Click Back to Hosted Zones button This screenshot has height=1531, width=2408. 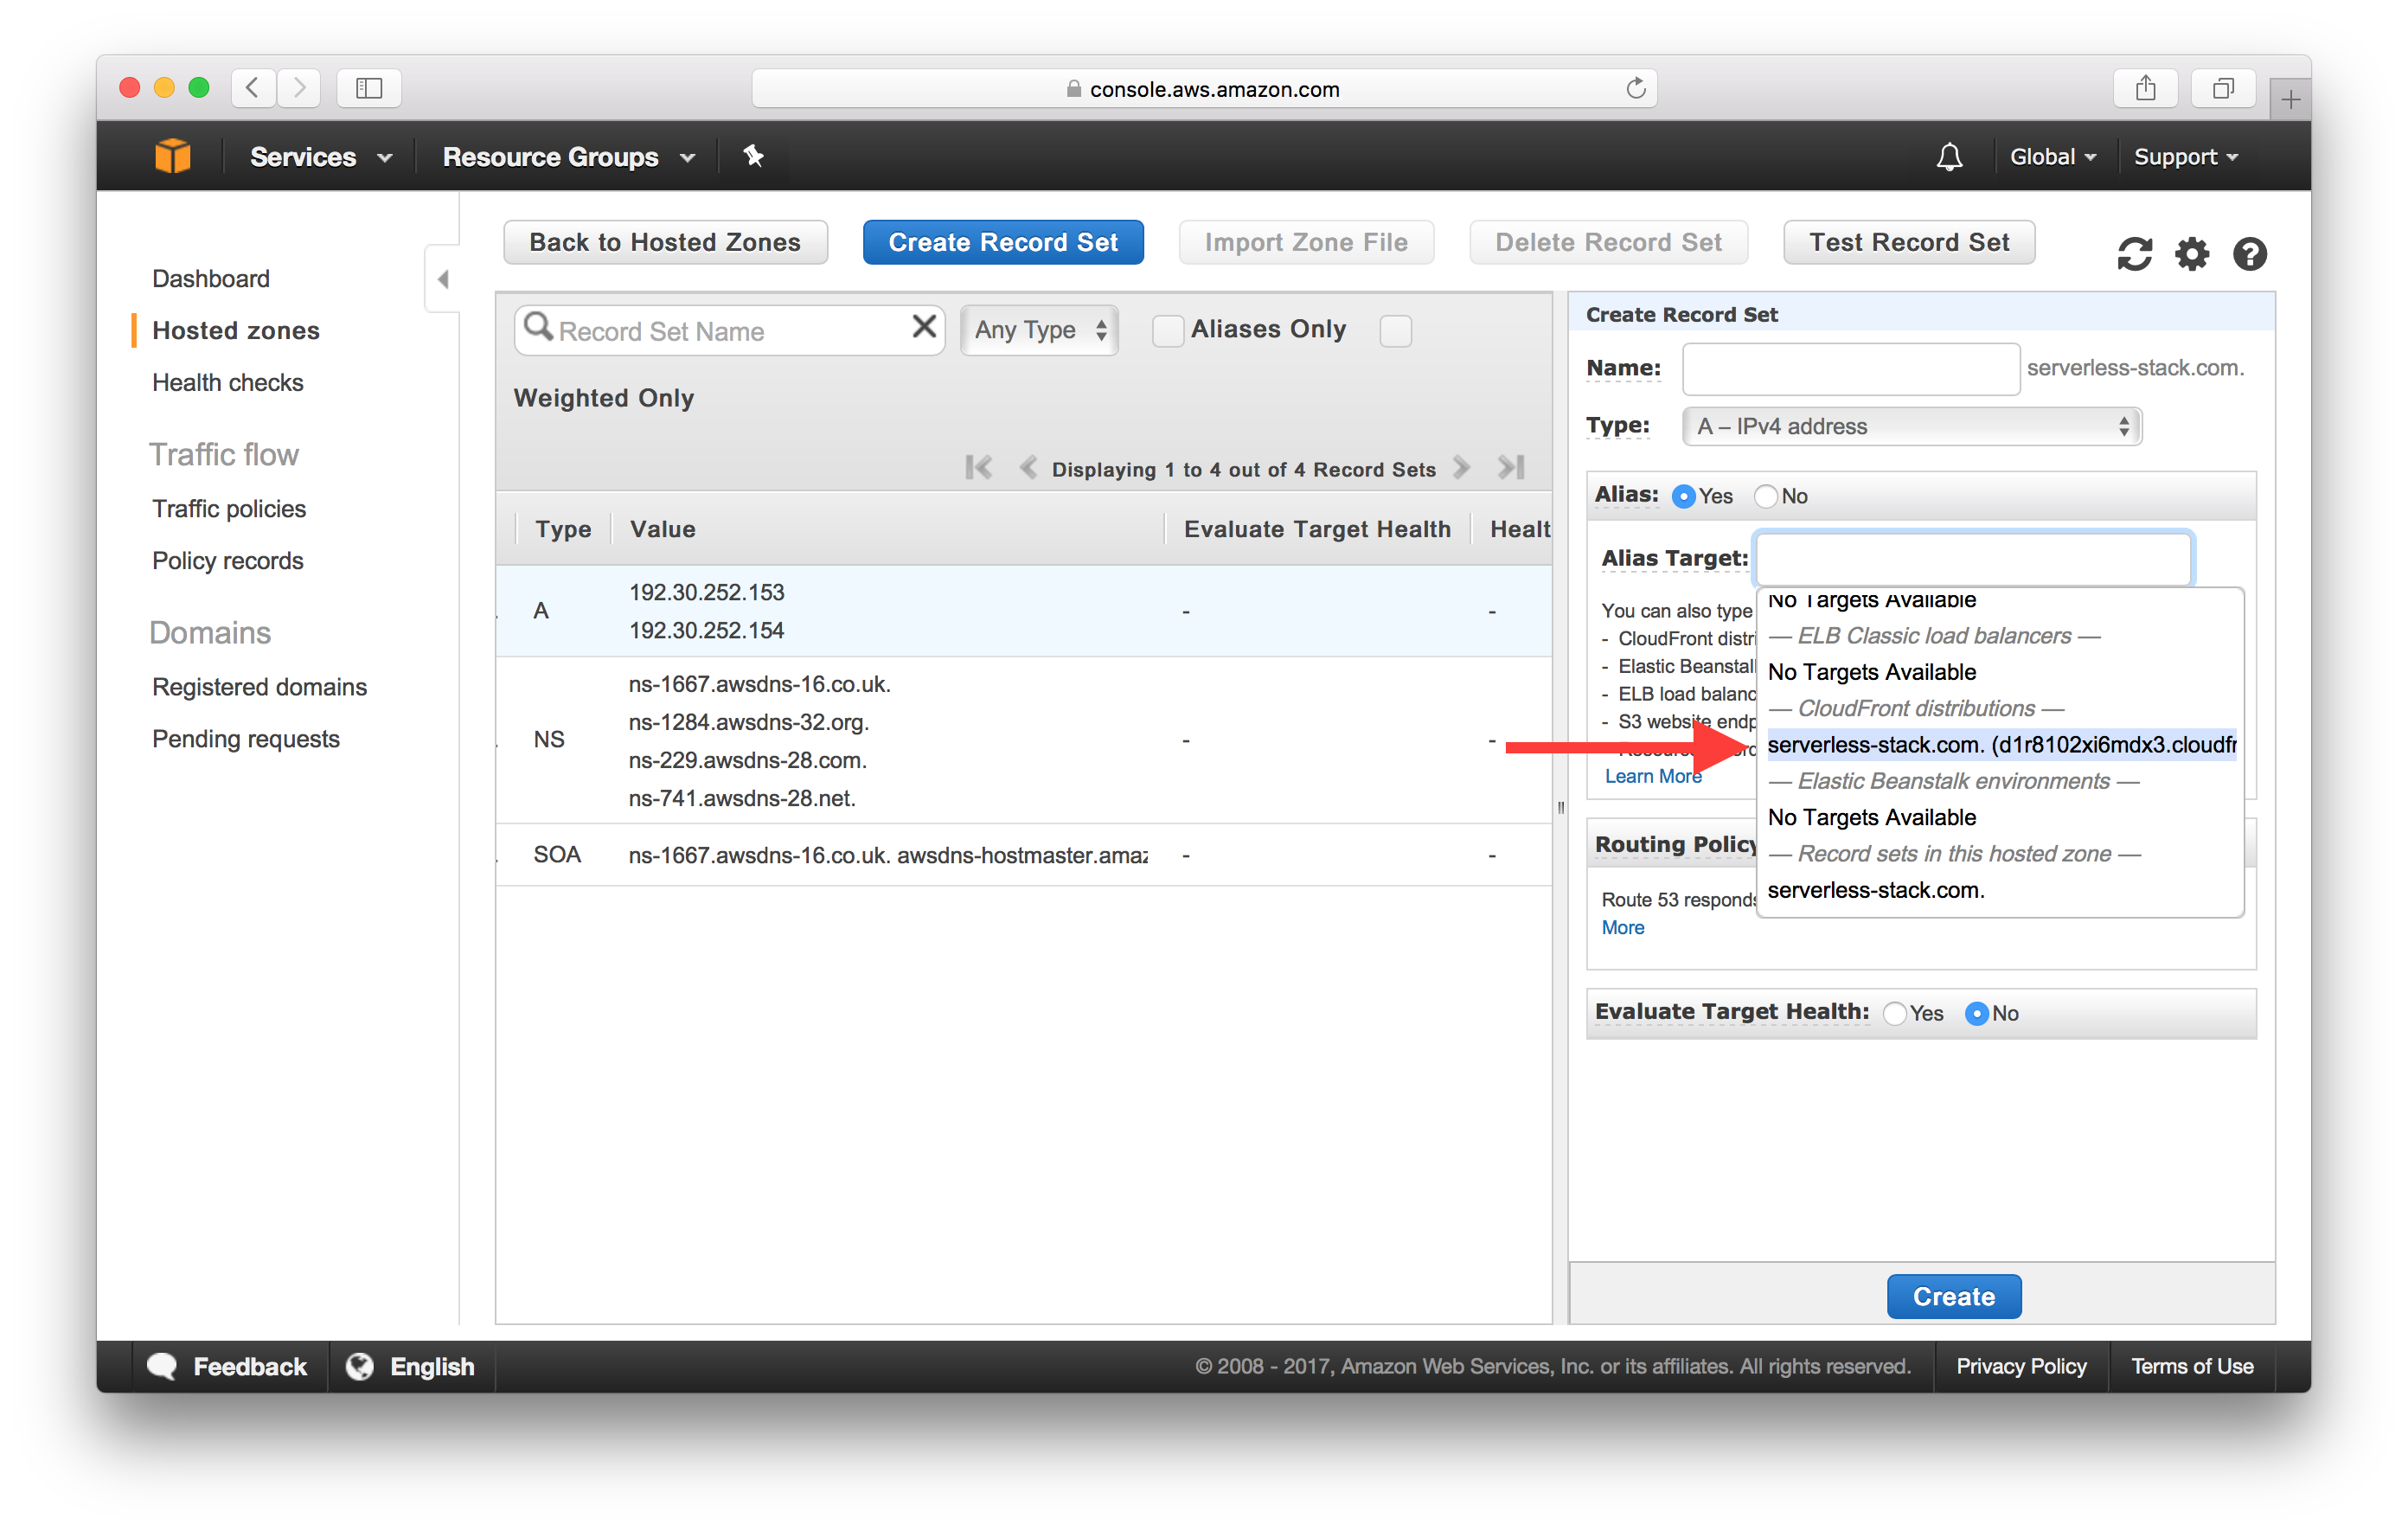tap(663, 240)
